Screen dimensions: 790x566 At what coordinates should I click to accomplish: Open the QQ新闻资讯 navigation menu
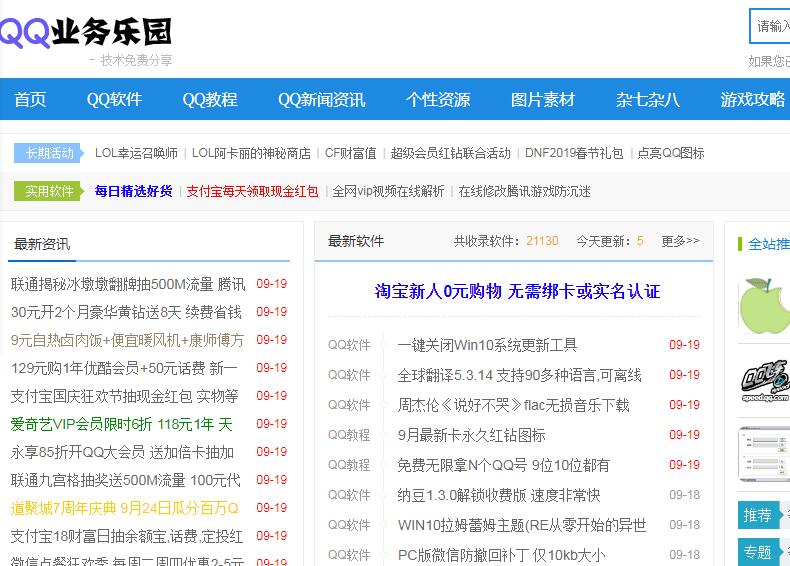pos(321,99)
